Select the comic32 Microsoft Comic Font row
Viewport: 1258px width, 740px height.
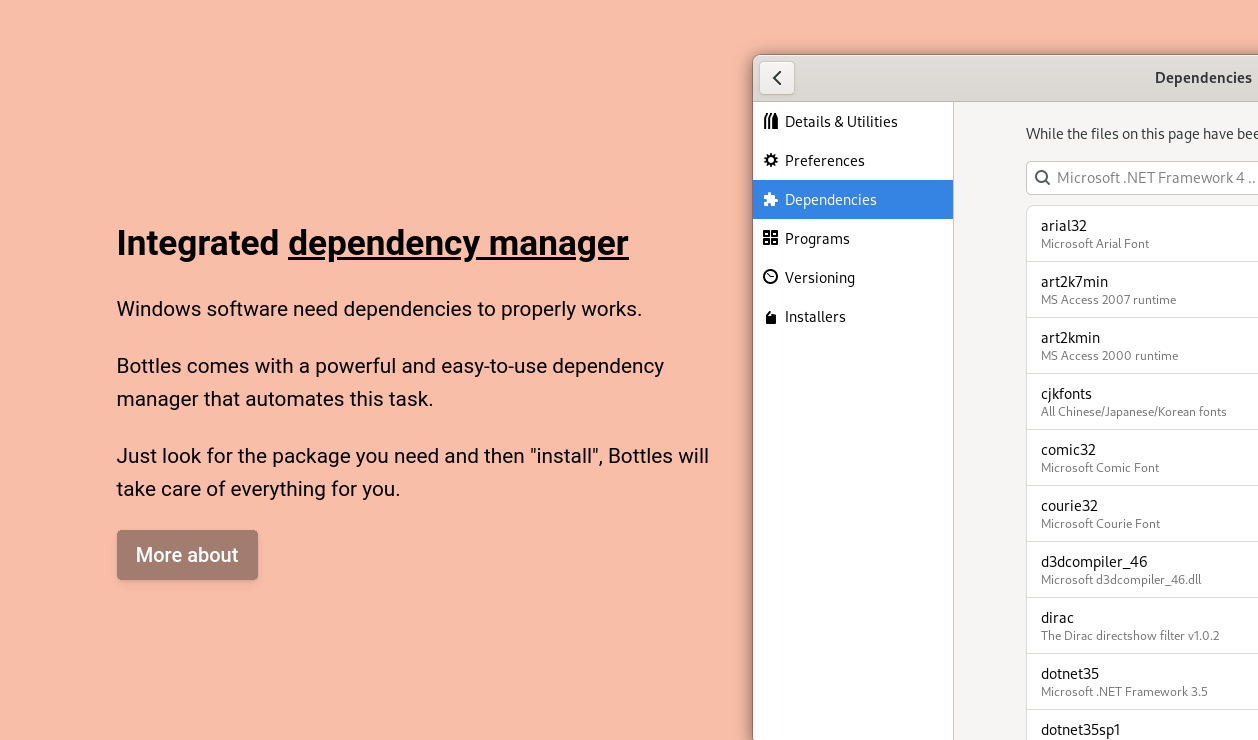[x=1142, y=458]
